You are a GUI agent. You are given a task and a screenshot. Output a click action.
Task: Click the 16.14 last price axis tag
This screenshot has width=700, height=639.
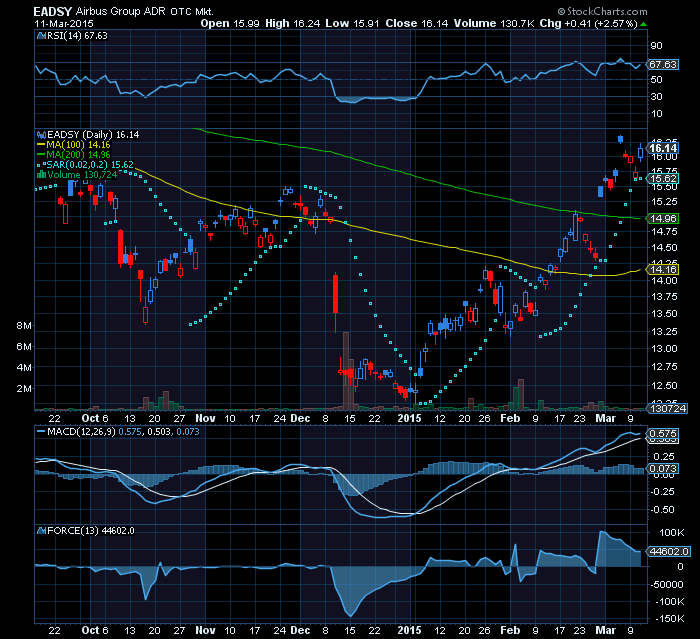[663, 148]
